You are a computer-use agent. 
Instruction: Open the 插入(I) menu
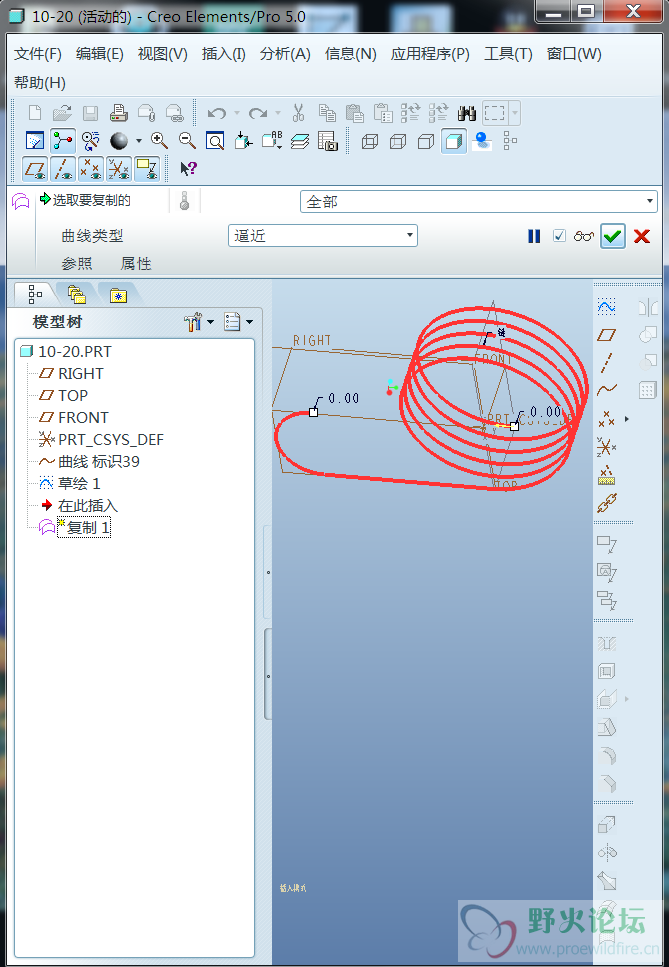point(224,54)
